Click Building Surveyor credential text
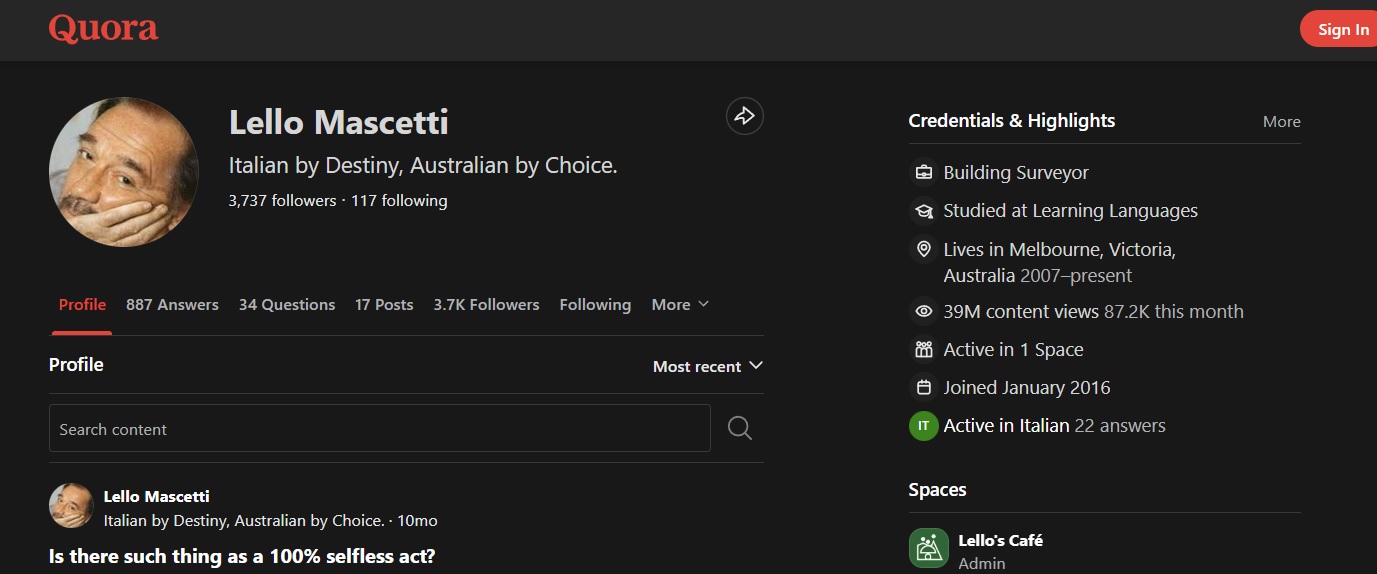 [x=1016, y=173]
